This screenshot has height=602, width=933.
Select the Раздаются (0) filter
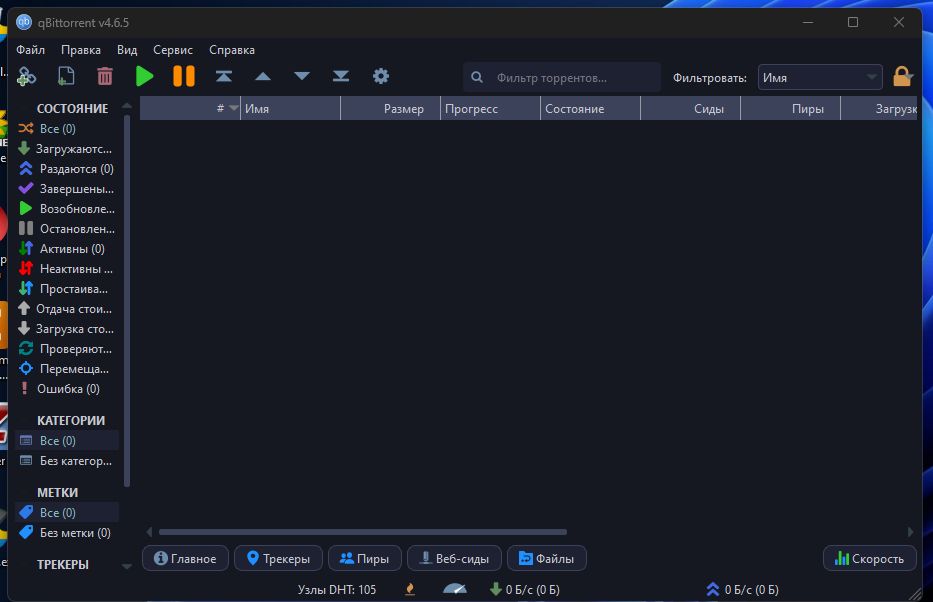pos(67,169)
